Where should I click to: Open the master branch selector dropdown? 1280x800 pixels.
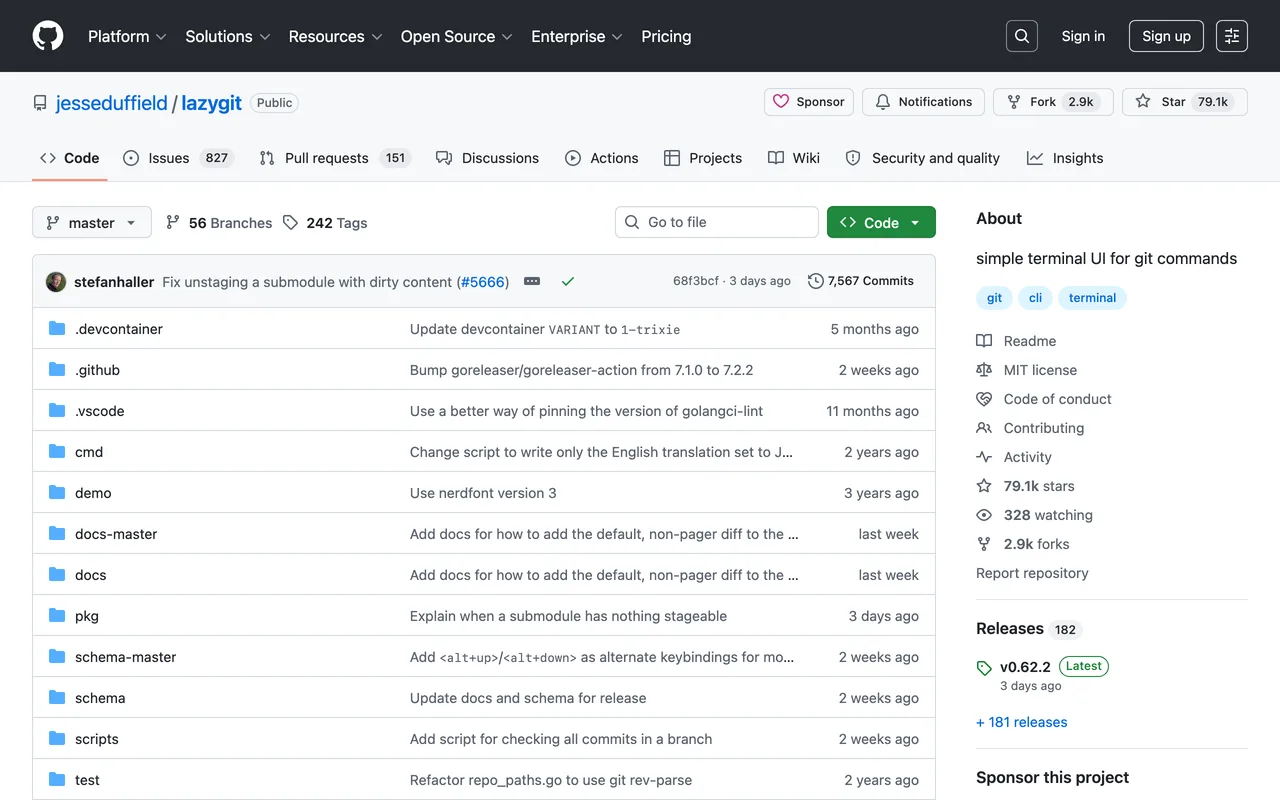coord(92,222)
